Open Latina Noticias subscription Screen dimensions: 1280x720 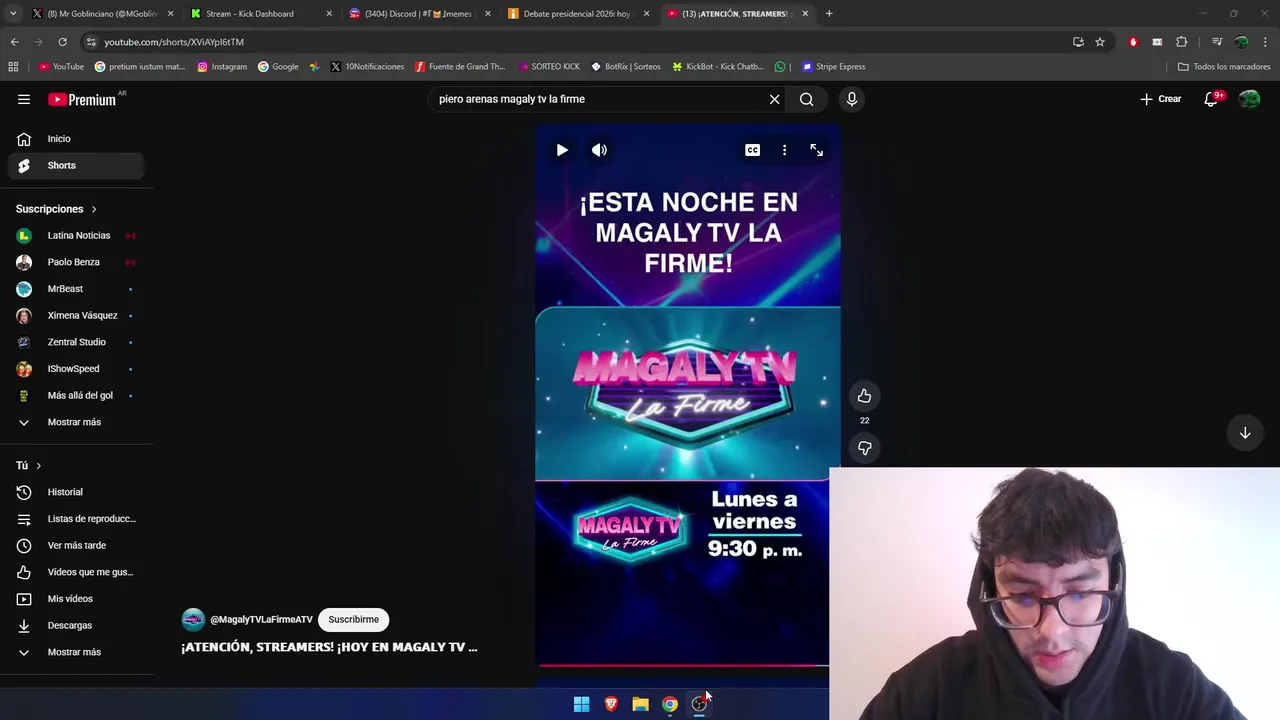(x=75, y=236)
